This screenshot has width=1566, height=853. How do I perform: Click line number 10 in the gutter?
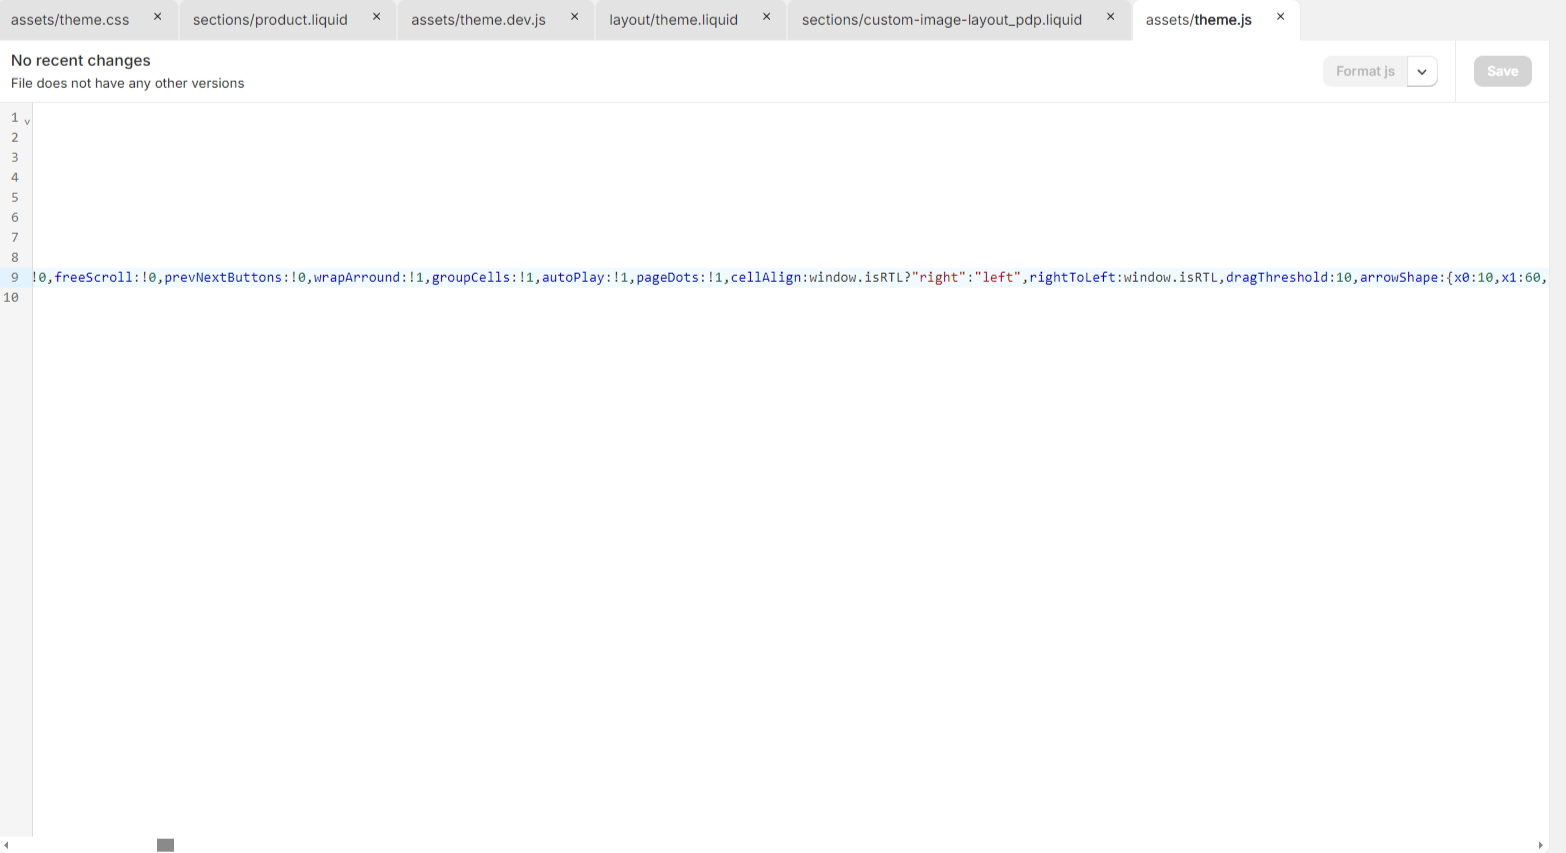click(x=11, y=297)
